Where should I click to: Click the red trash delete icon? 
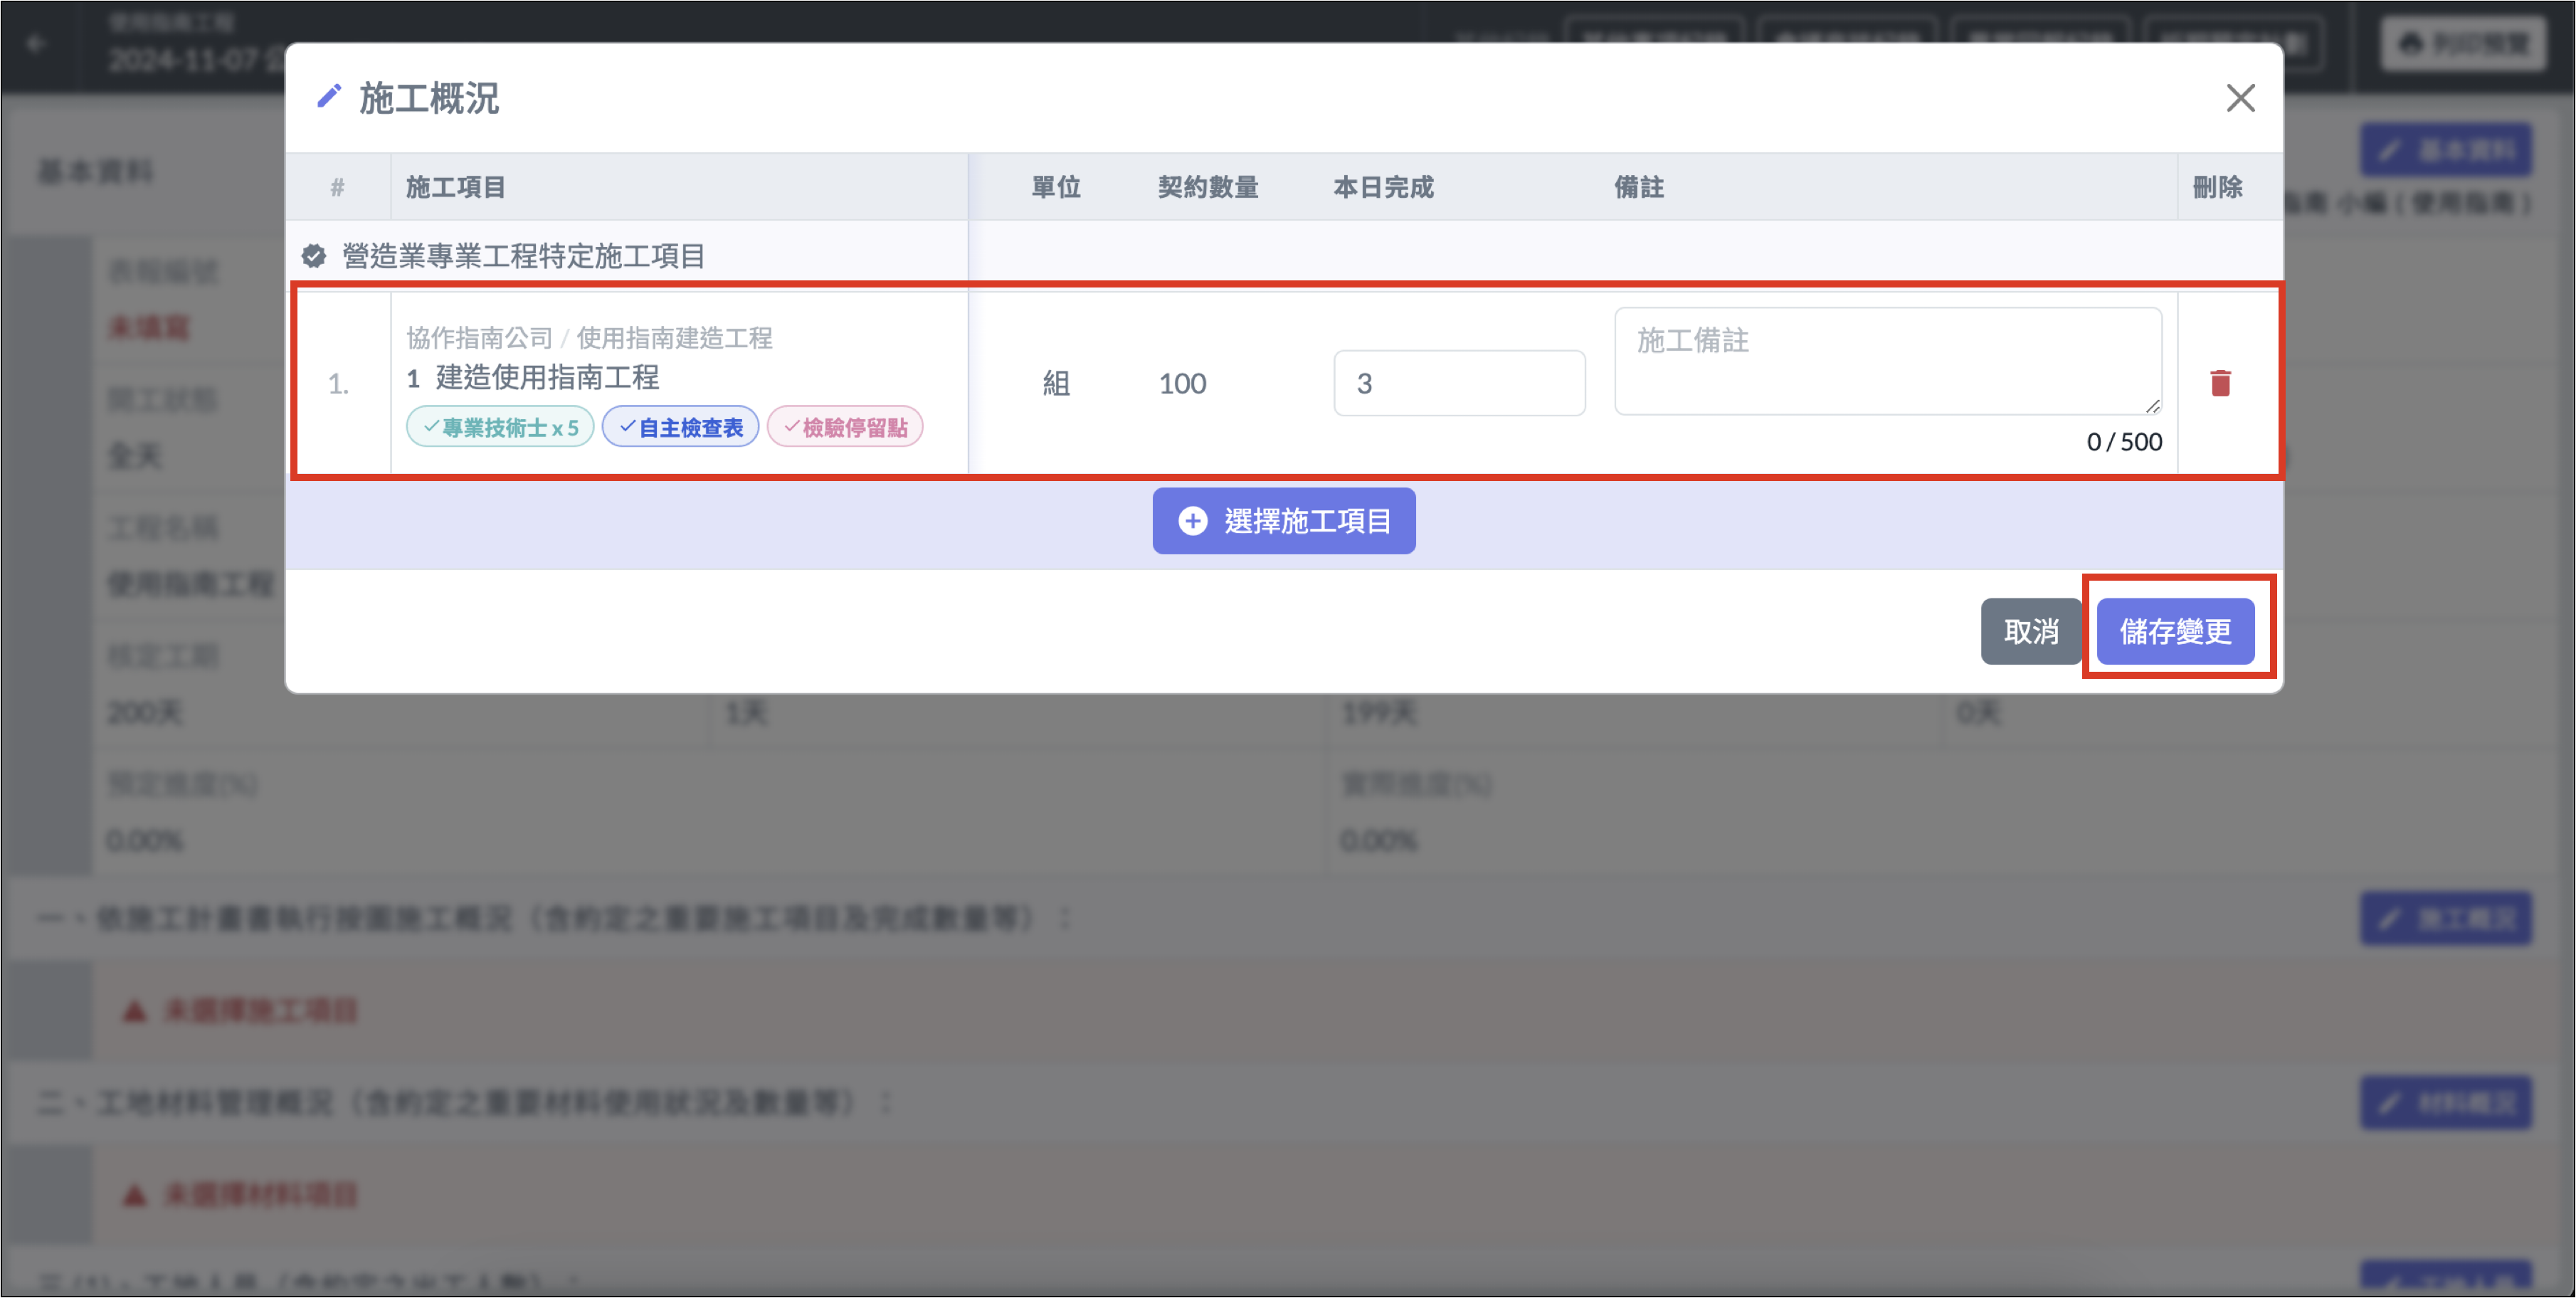click(x=2220, y=383)
